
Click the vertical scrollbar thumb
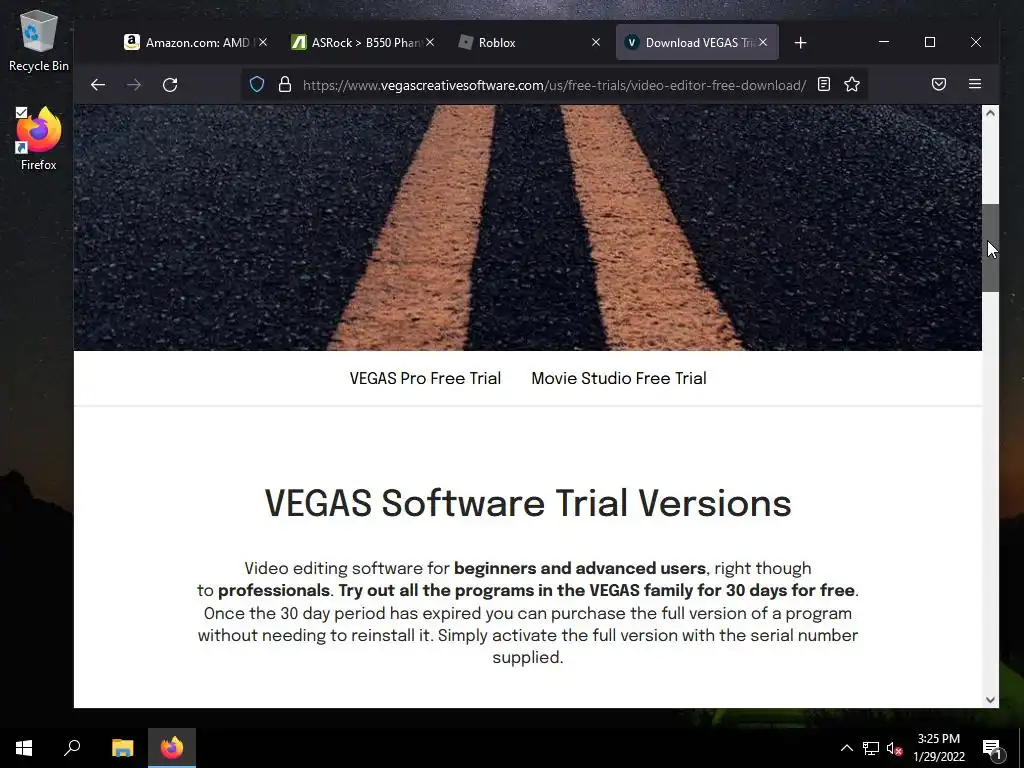click(990, 248)
